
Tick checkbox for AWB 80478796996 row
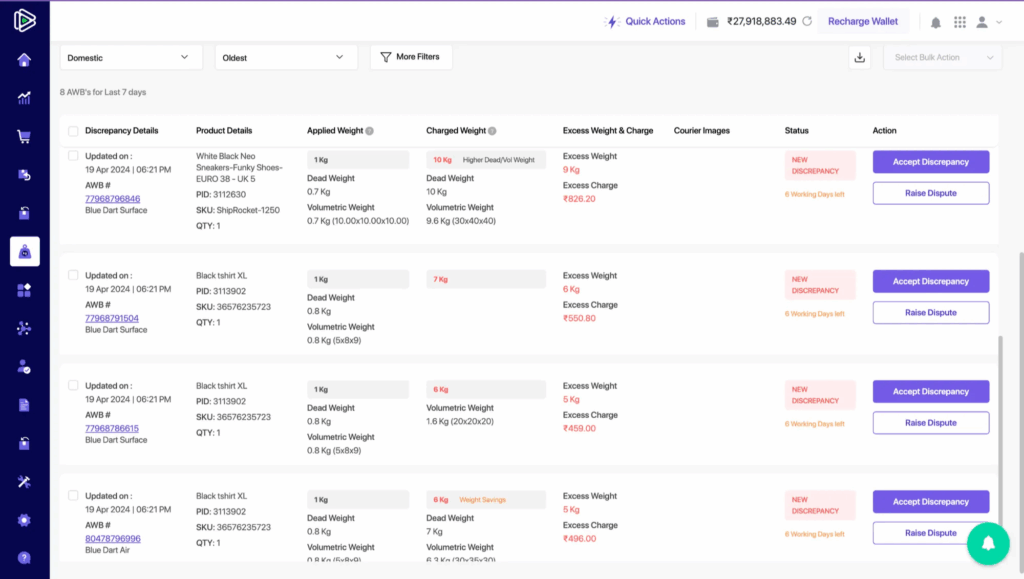[73, 496]
